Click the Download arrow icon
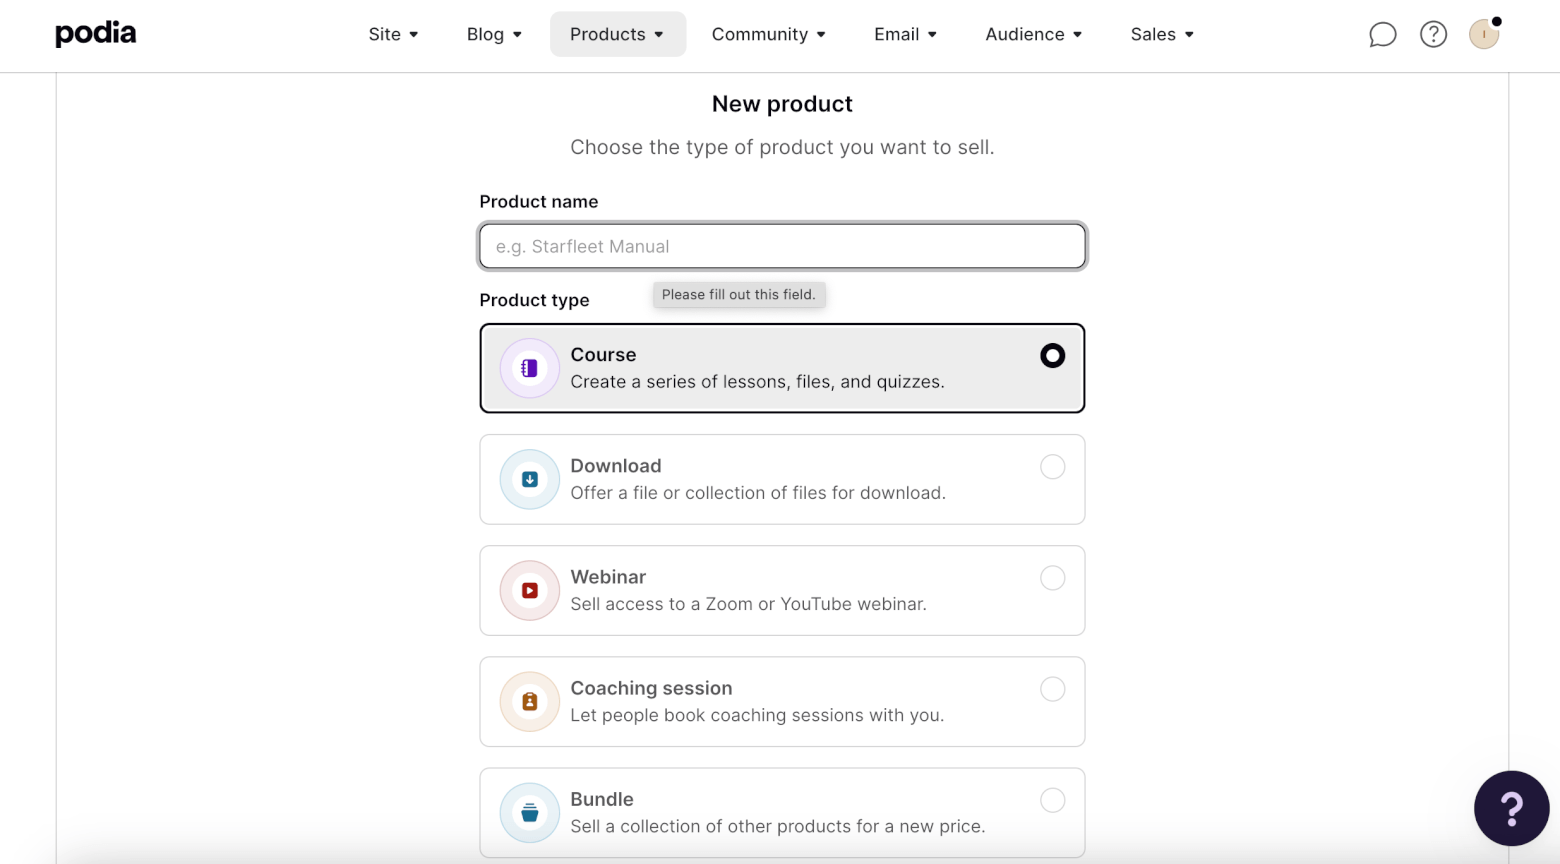This screenshot has height=864, width=1560. [x=530, y=479]
